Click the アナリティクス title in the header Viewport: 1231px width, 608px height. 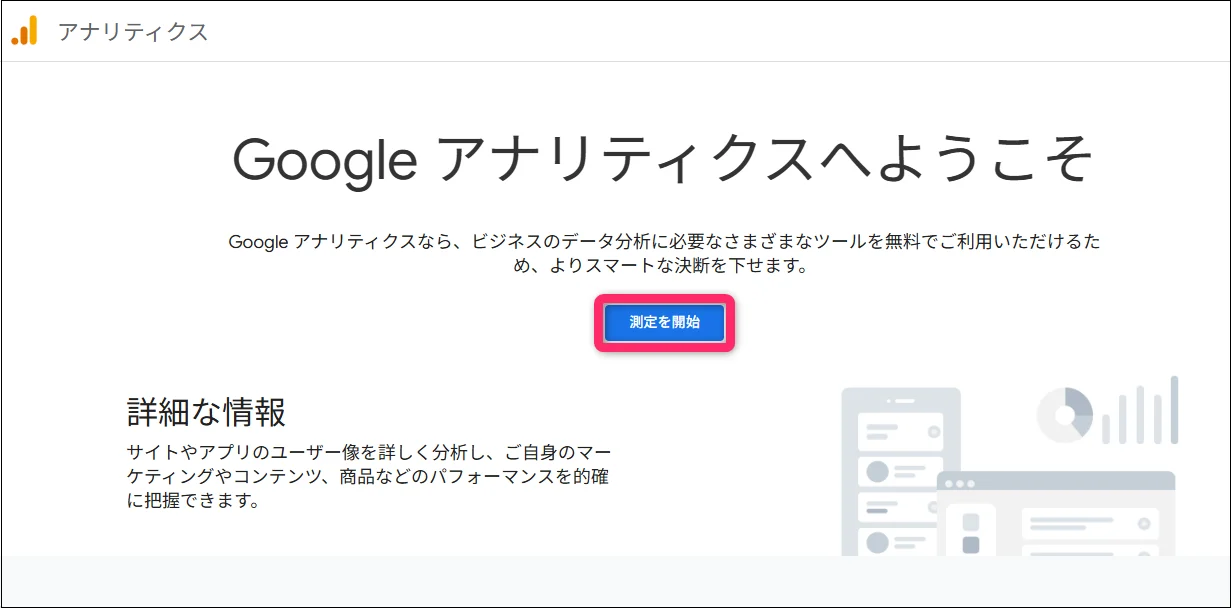pyautogui.click(x=133, y=32)
